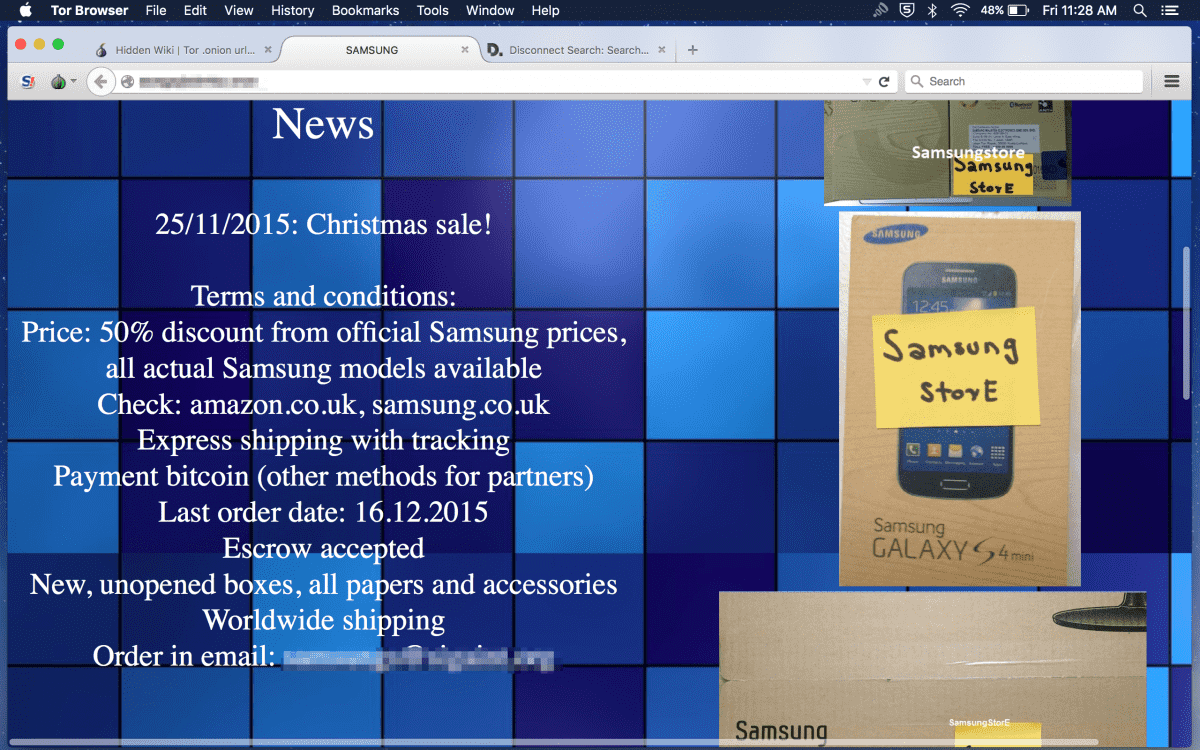Open the Bookmarks menu

pos(365,10)
